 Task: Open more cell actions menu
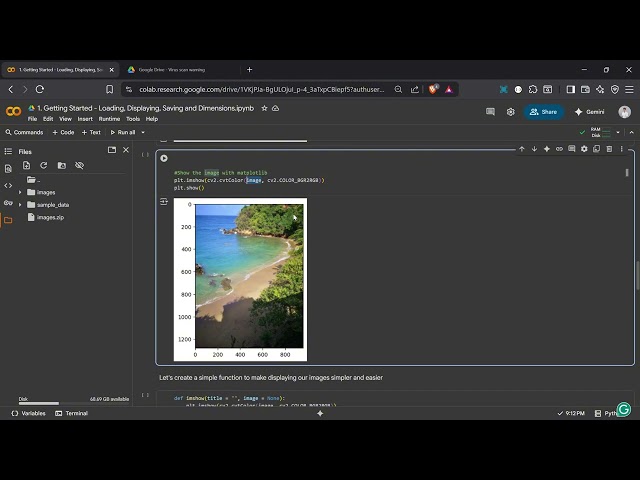[x=622, y=149]
